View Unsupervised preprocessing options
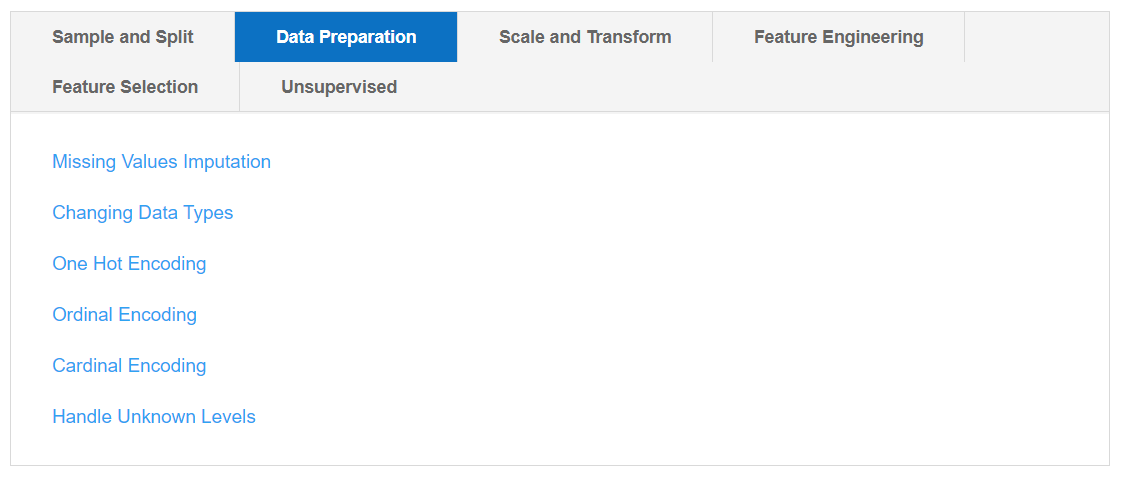This screenshot has width=1121, height=480. (x=339, y=87)
